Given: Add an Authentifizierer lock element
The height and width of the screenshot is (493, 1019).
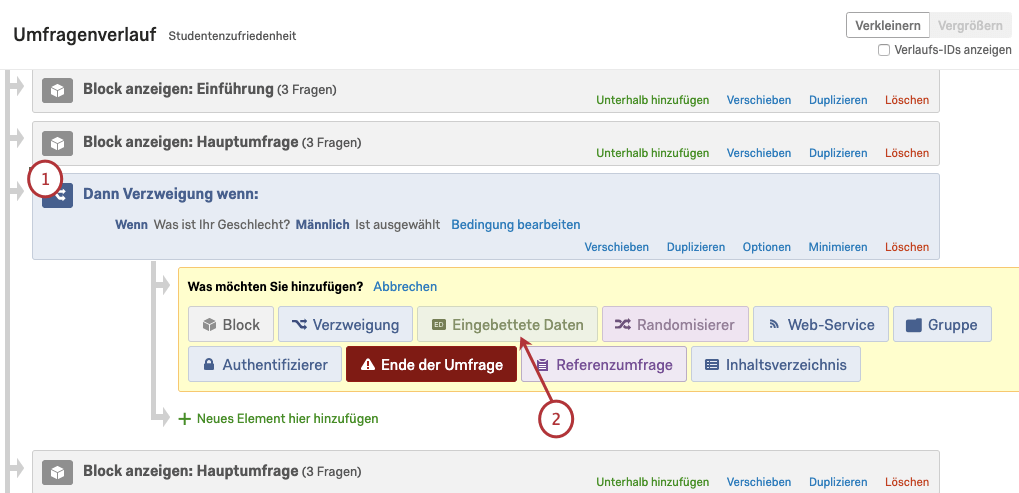Looking at the screenshot, I should [x=264, y=364].
